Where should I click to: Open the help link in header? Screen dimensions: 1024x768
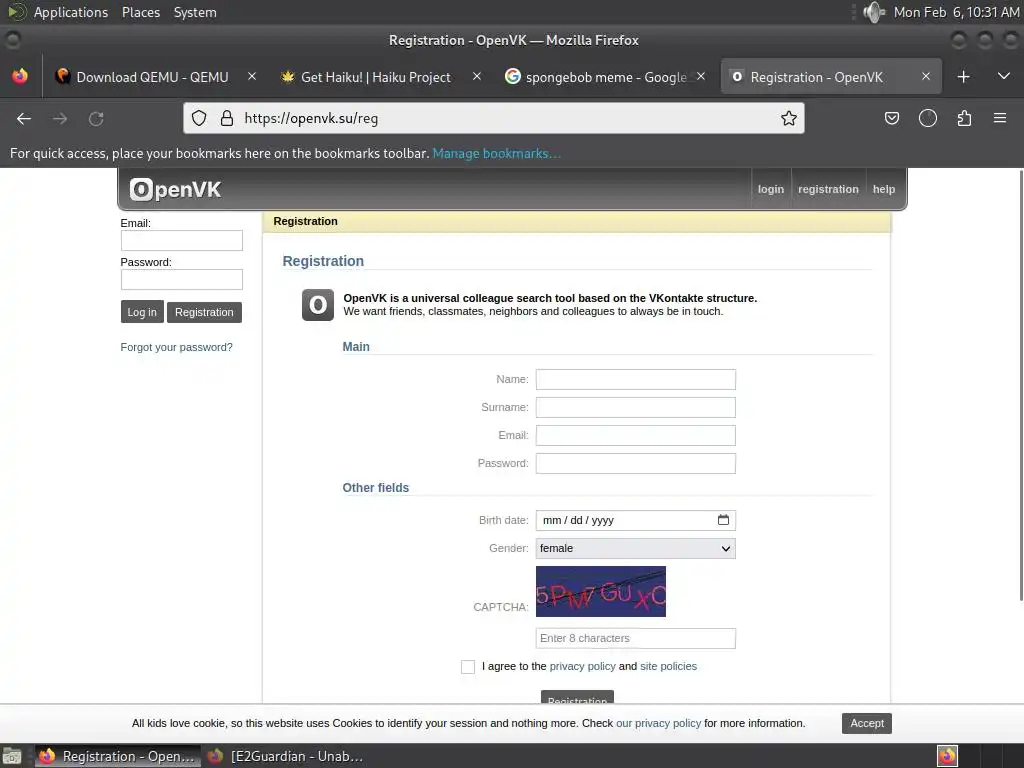pyautogui.click(x=884, y=189)
